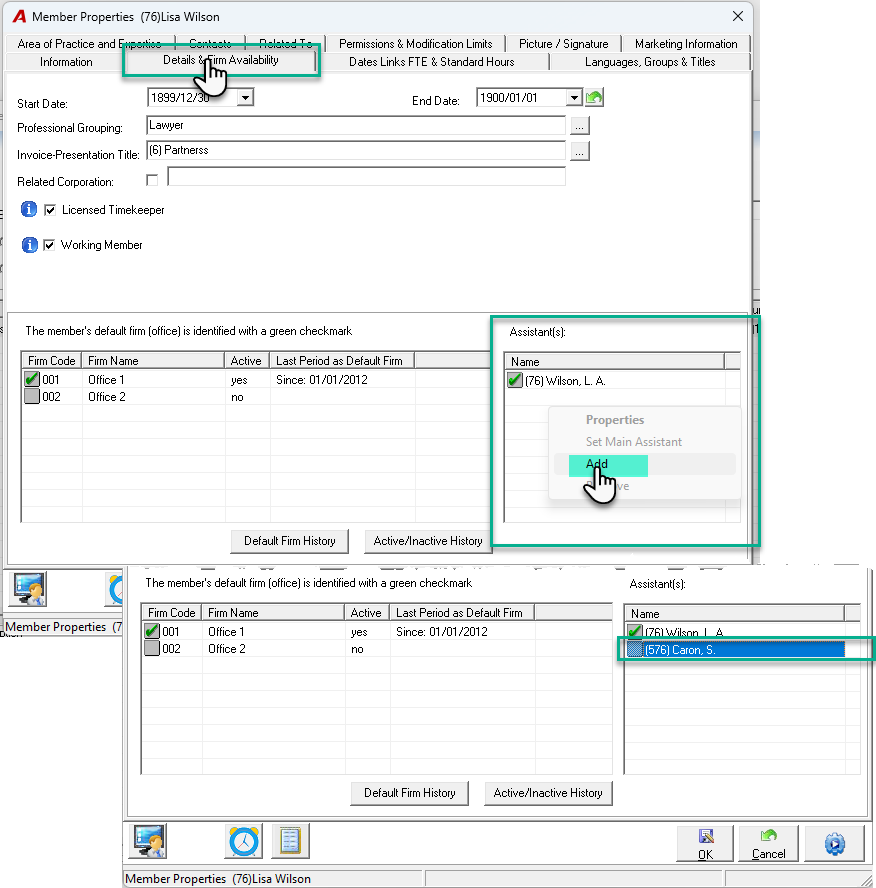
Task: Open the End Date dropdown arrow
Action: click(574, 97)
